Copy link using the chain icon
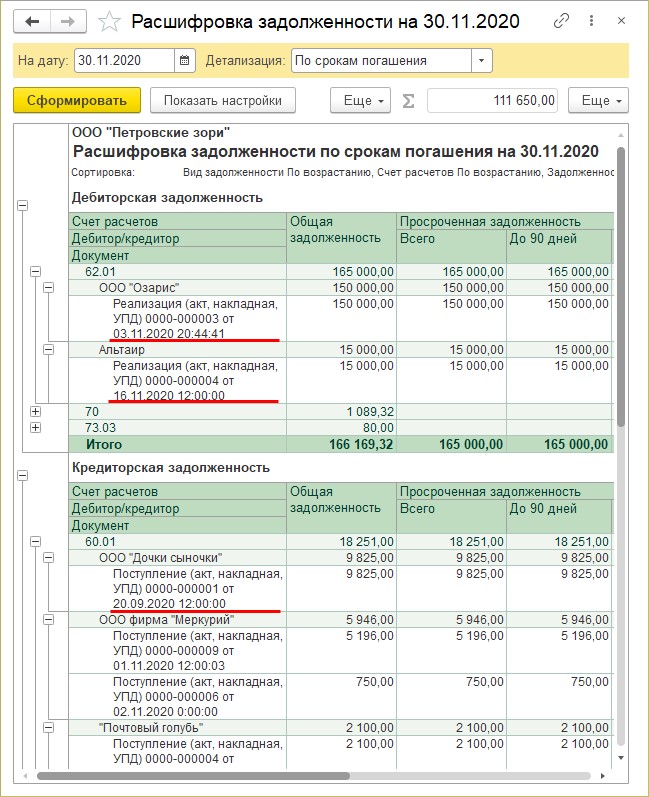Image resolution: width=649 pixels, height=797 pixels. 561,21
